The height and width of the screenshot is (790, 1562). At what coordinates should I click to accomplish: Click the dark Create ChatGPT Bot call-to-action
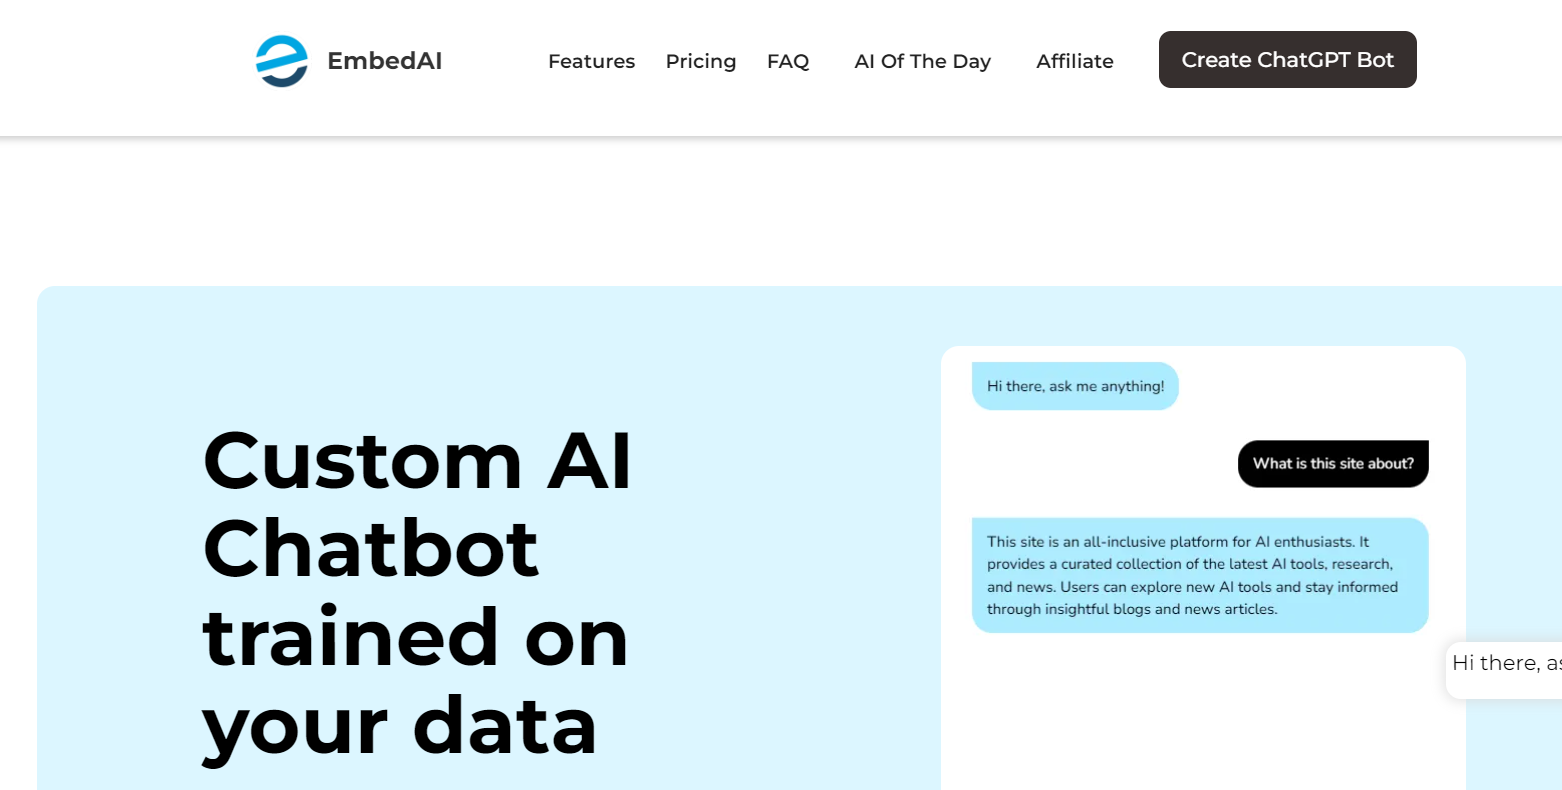coord(1287,60)
